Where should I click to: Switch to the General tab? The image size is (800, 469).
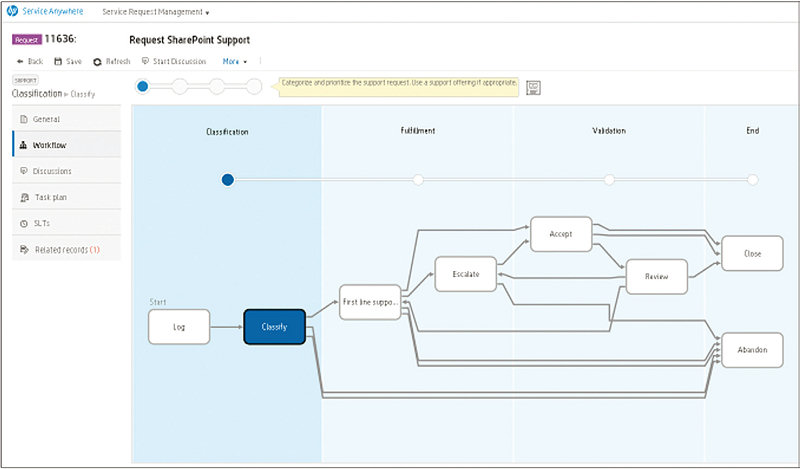pos(47,119)
